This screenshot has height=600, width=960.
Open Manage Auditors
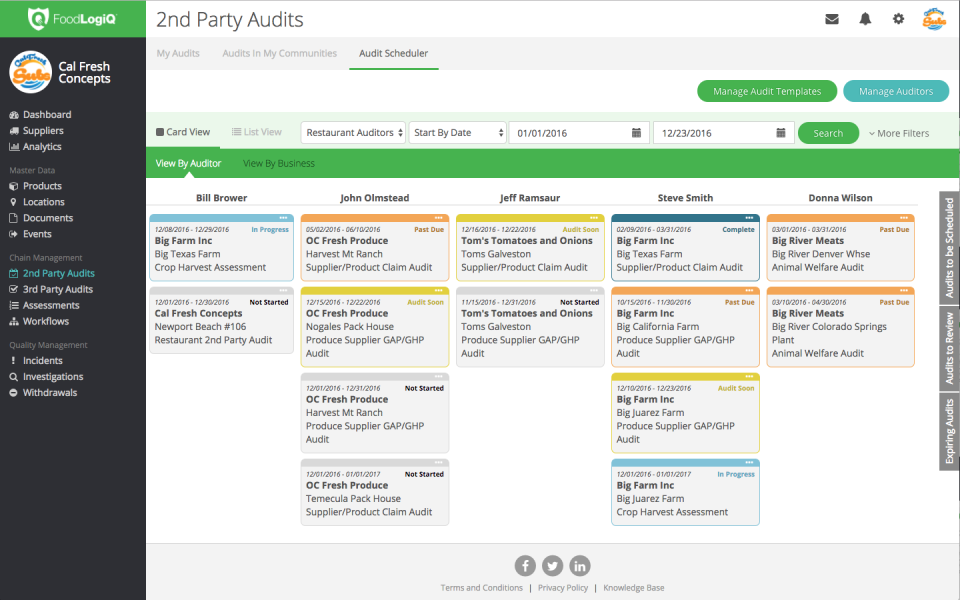click(x=895, y=90)
